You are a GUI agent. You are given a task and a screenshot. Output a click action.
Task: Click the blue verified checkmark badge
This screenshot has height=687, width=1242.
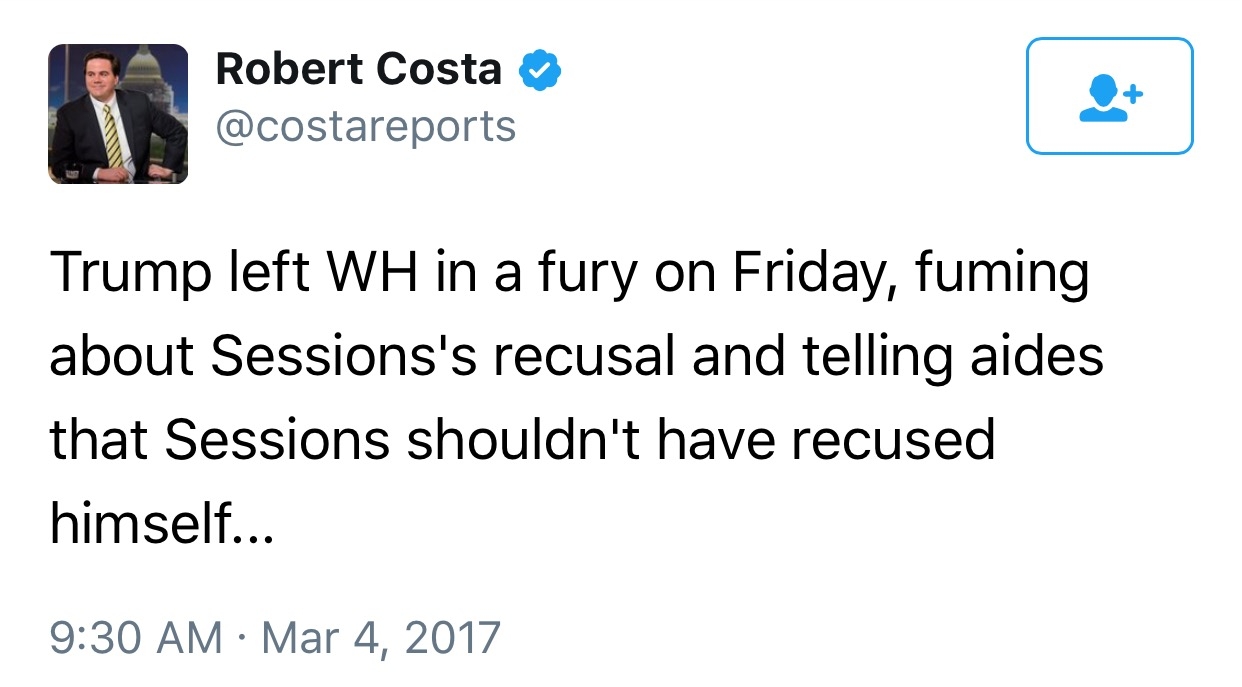click(540, 72)
